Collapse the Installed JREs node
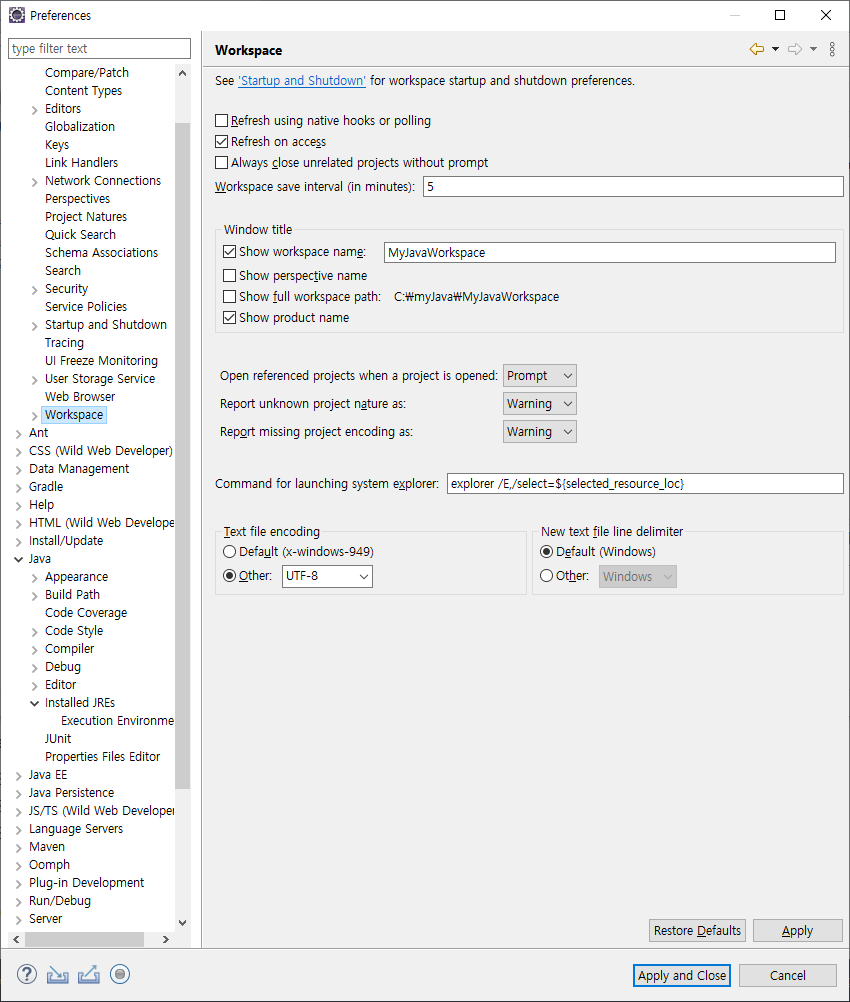Viewport: 850px width, 1002px height. pos(35,704)
